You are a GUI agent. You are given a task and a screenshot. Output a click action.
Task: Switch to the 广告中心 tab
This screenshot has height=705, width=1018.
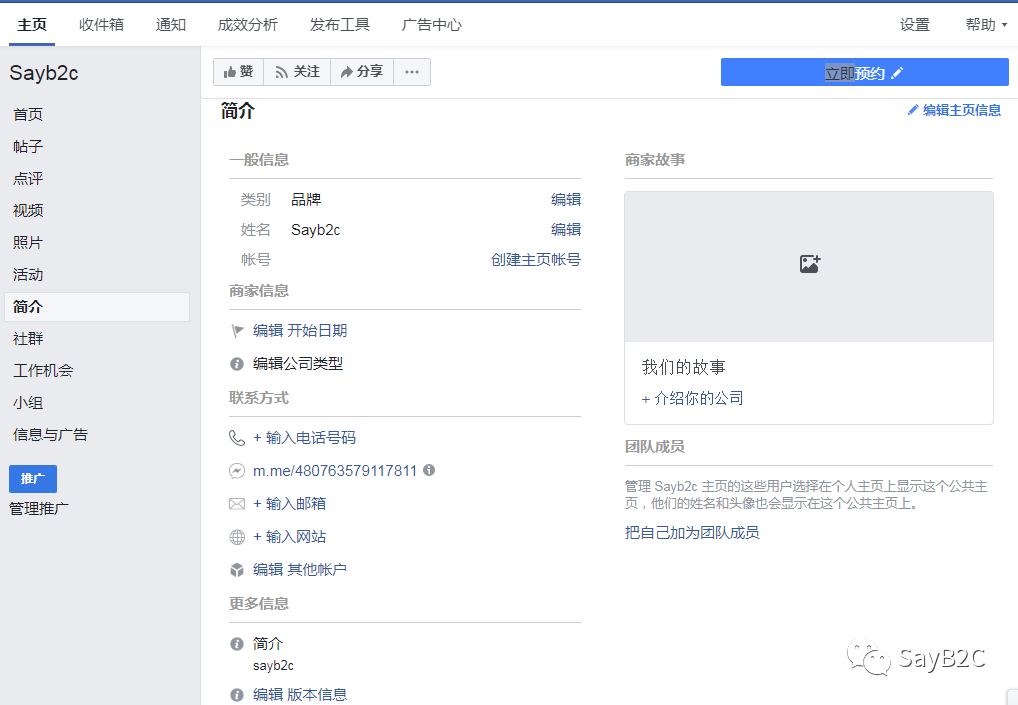[x=432, y=25]
